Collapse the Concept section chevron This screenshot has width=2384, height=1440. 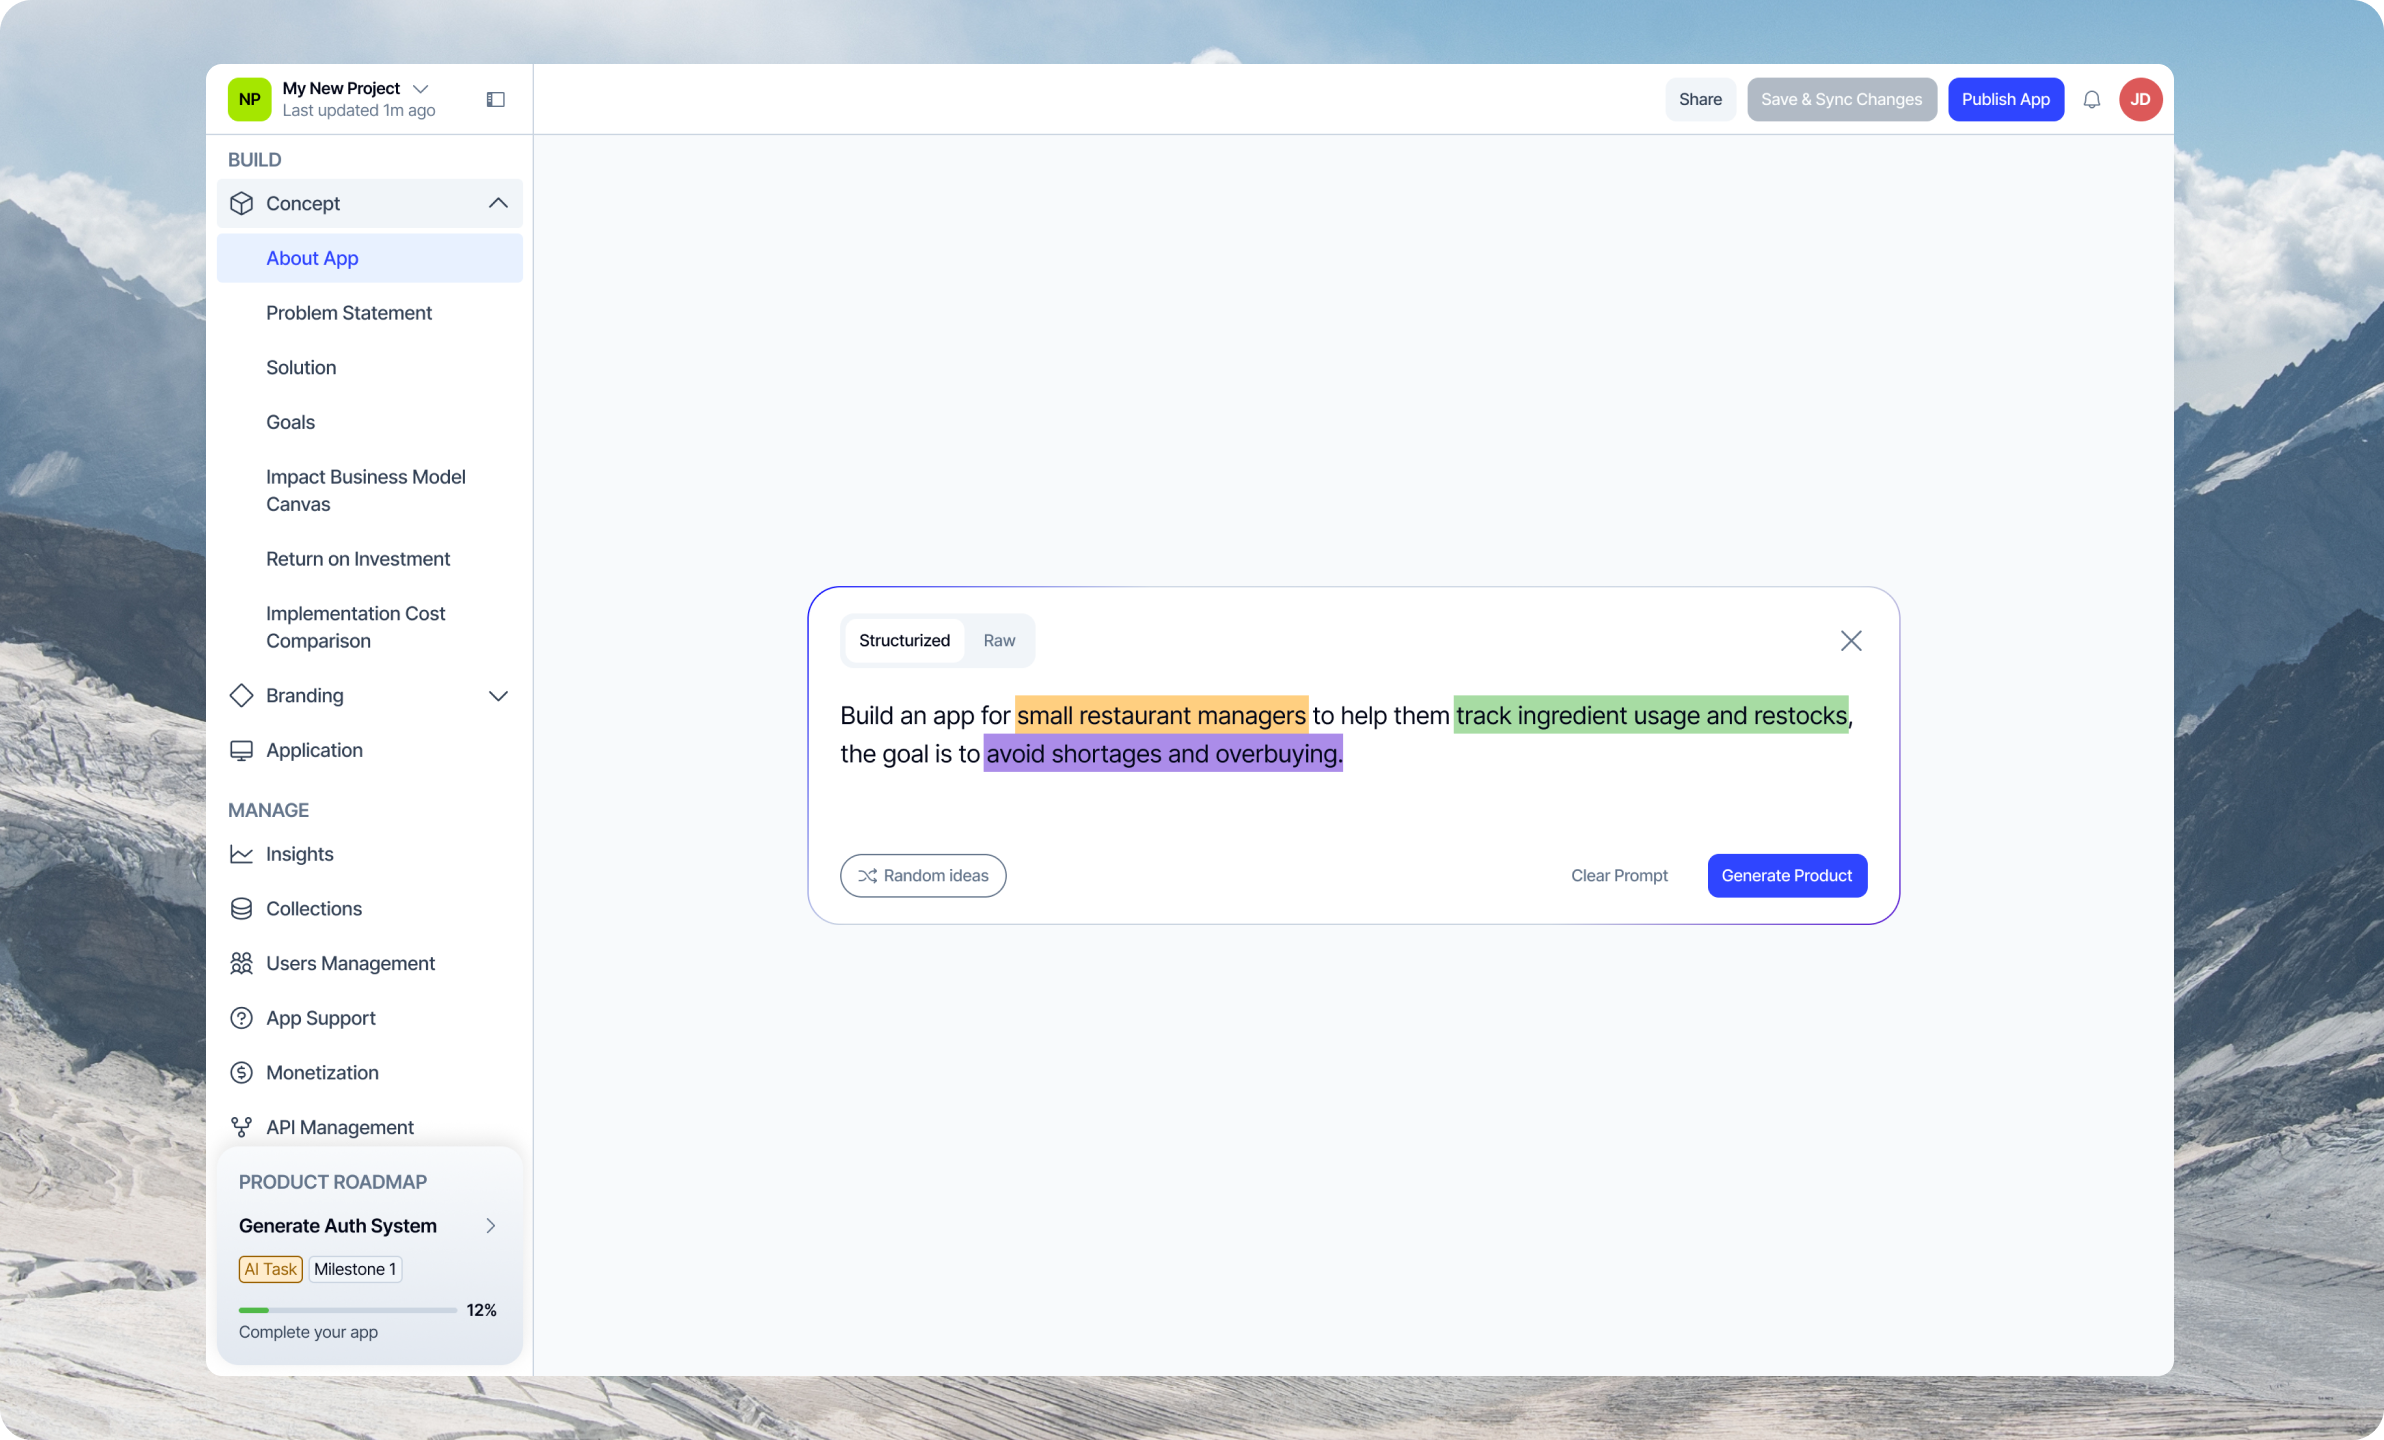[x=498, y=203]
